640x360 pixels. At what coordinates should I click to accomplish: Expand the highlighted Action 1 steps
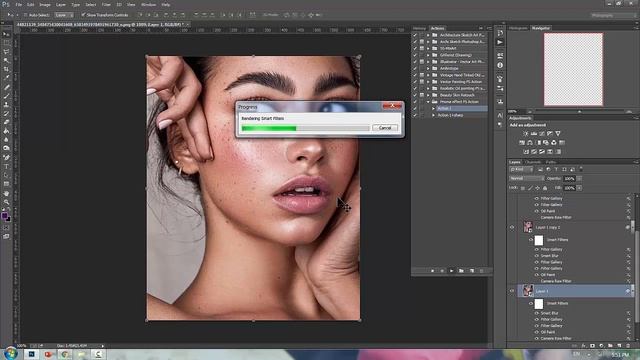[x=433, y=109]
